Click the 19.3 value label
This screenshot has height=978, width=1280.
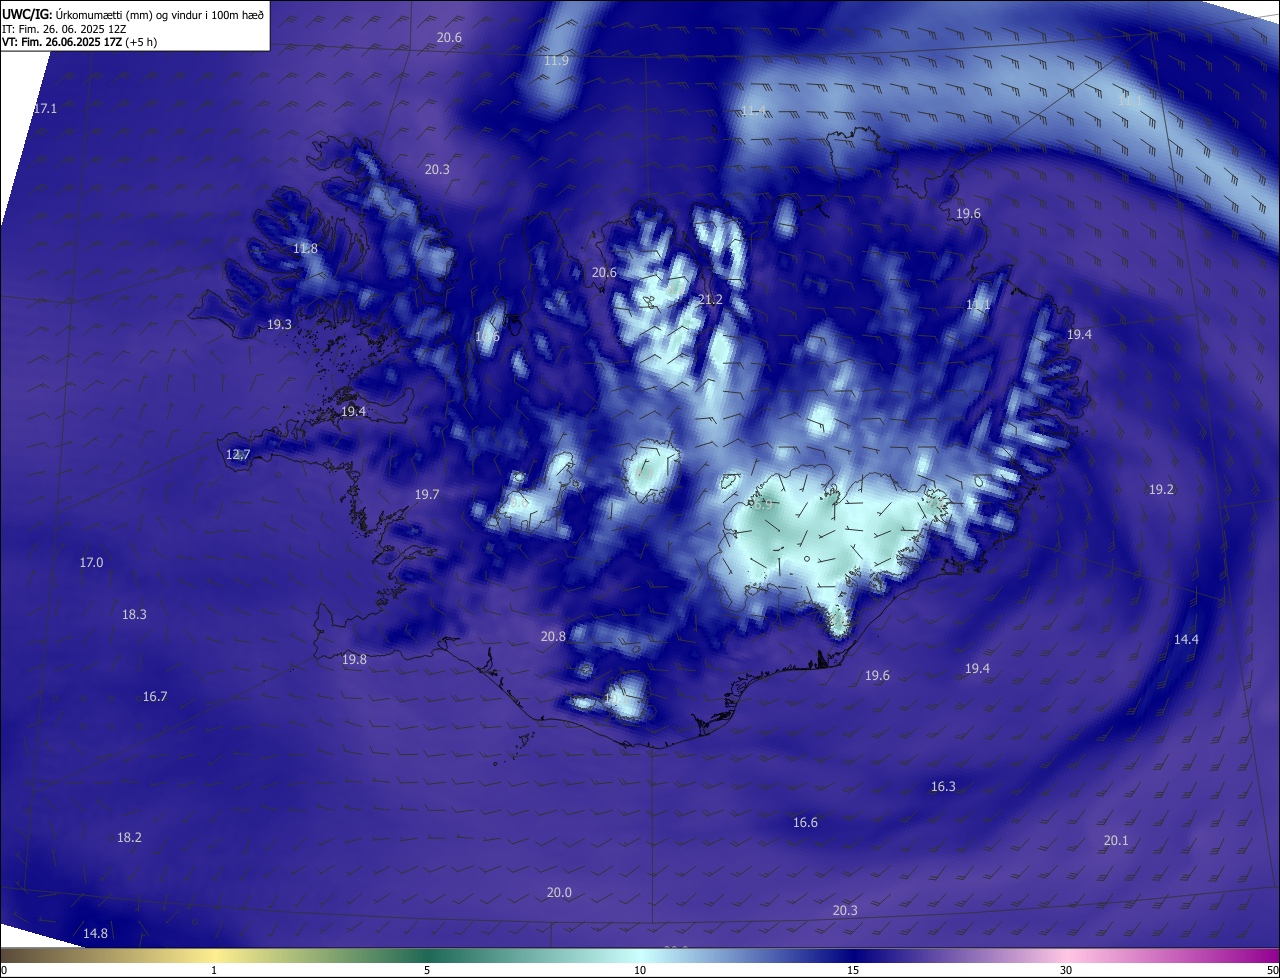[279, 324]
